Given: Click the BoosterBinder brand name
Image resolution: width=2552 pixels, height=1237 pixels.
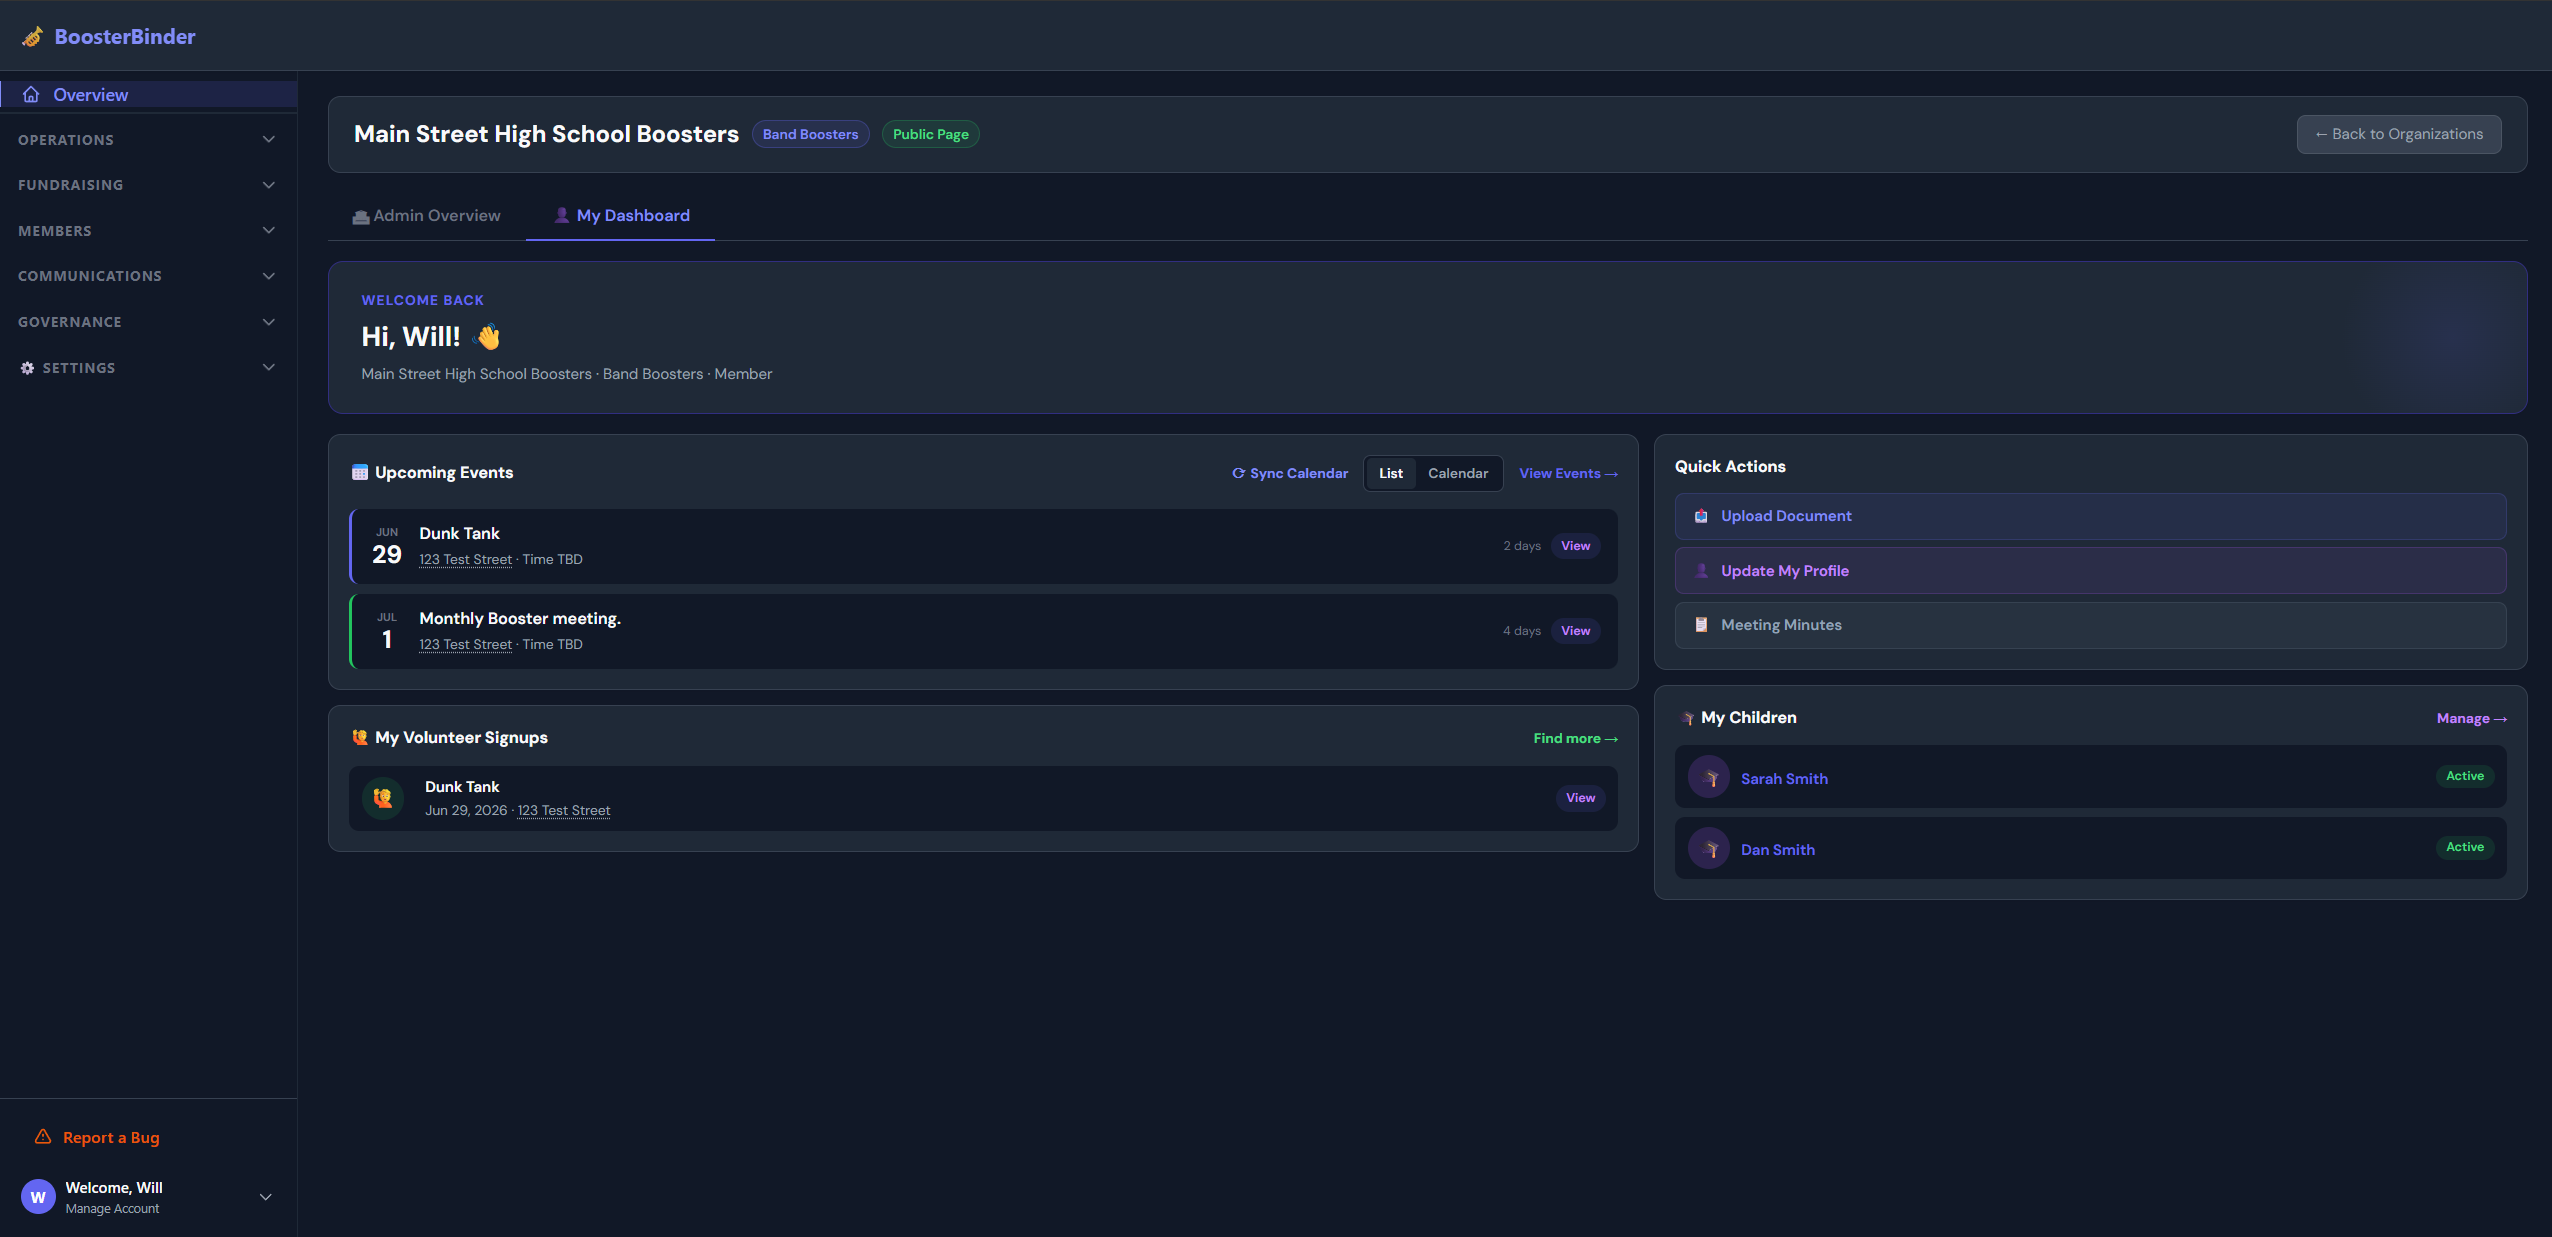Looking at the screenshot, I should point(125,37).
